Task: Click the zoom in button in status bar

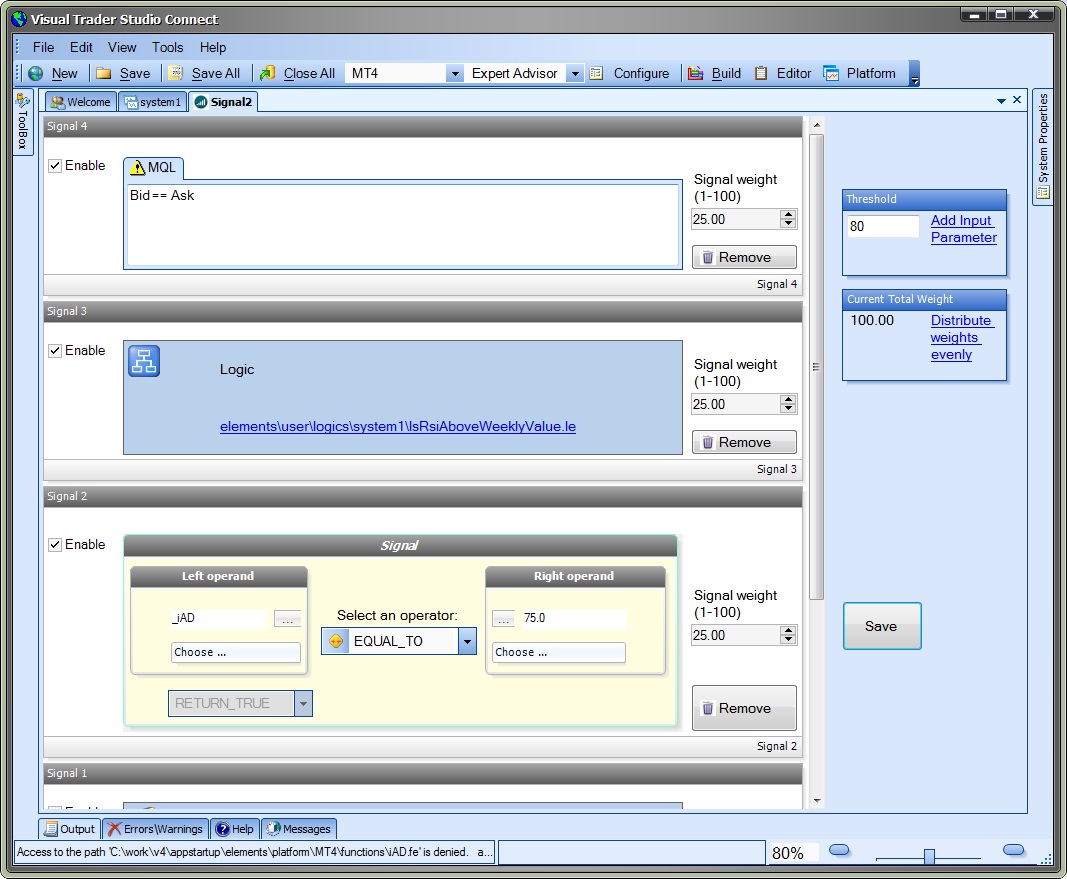Action: 1013,850
